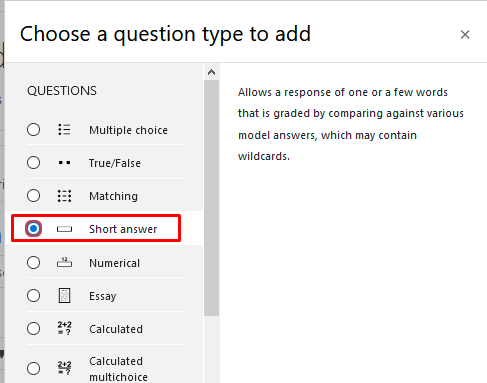Click the True/False two-dot icon

(x=64, y=163)
